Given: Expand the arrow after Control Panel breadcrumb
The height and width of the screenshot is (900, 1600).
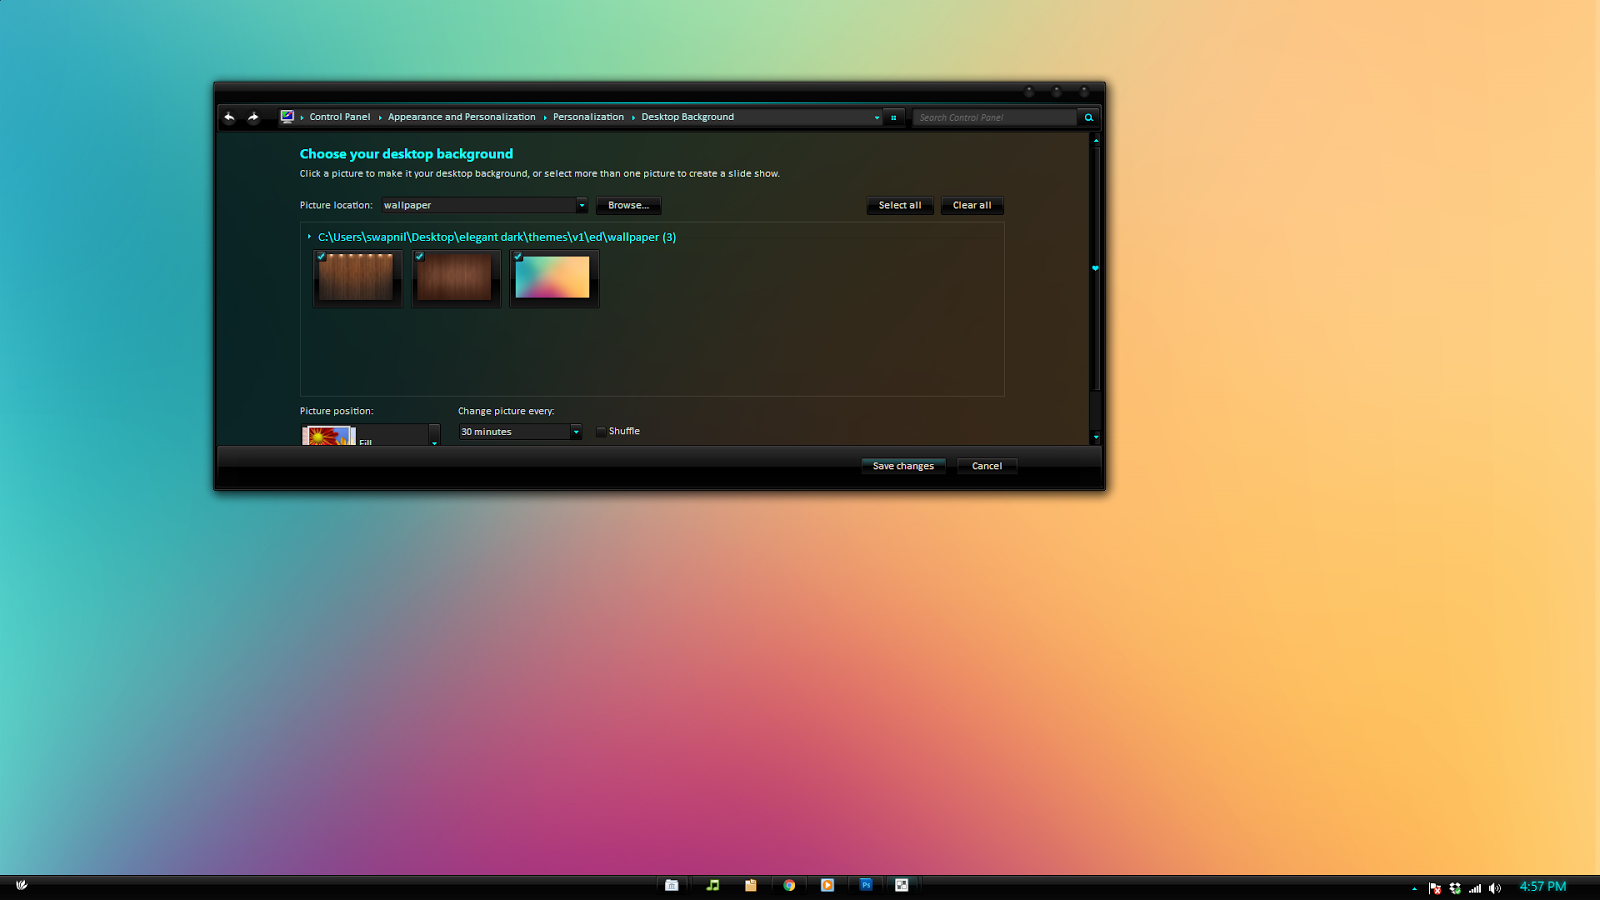Looking at the screenshot, I should (x=380, y=118).
